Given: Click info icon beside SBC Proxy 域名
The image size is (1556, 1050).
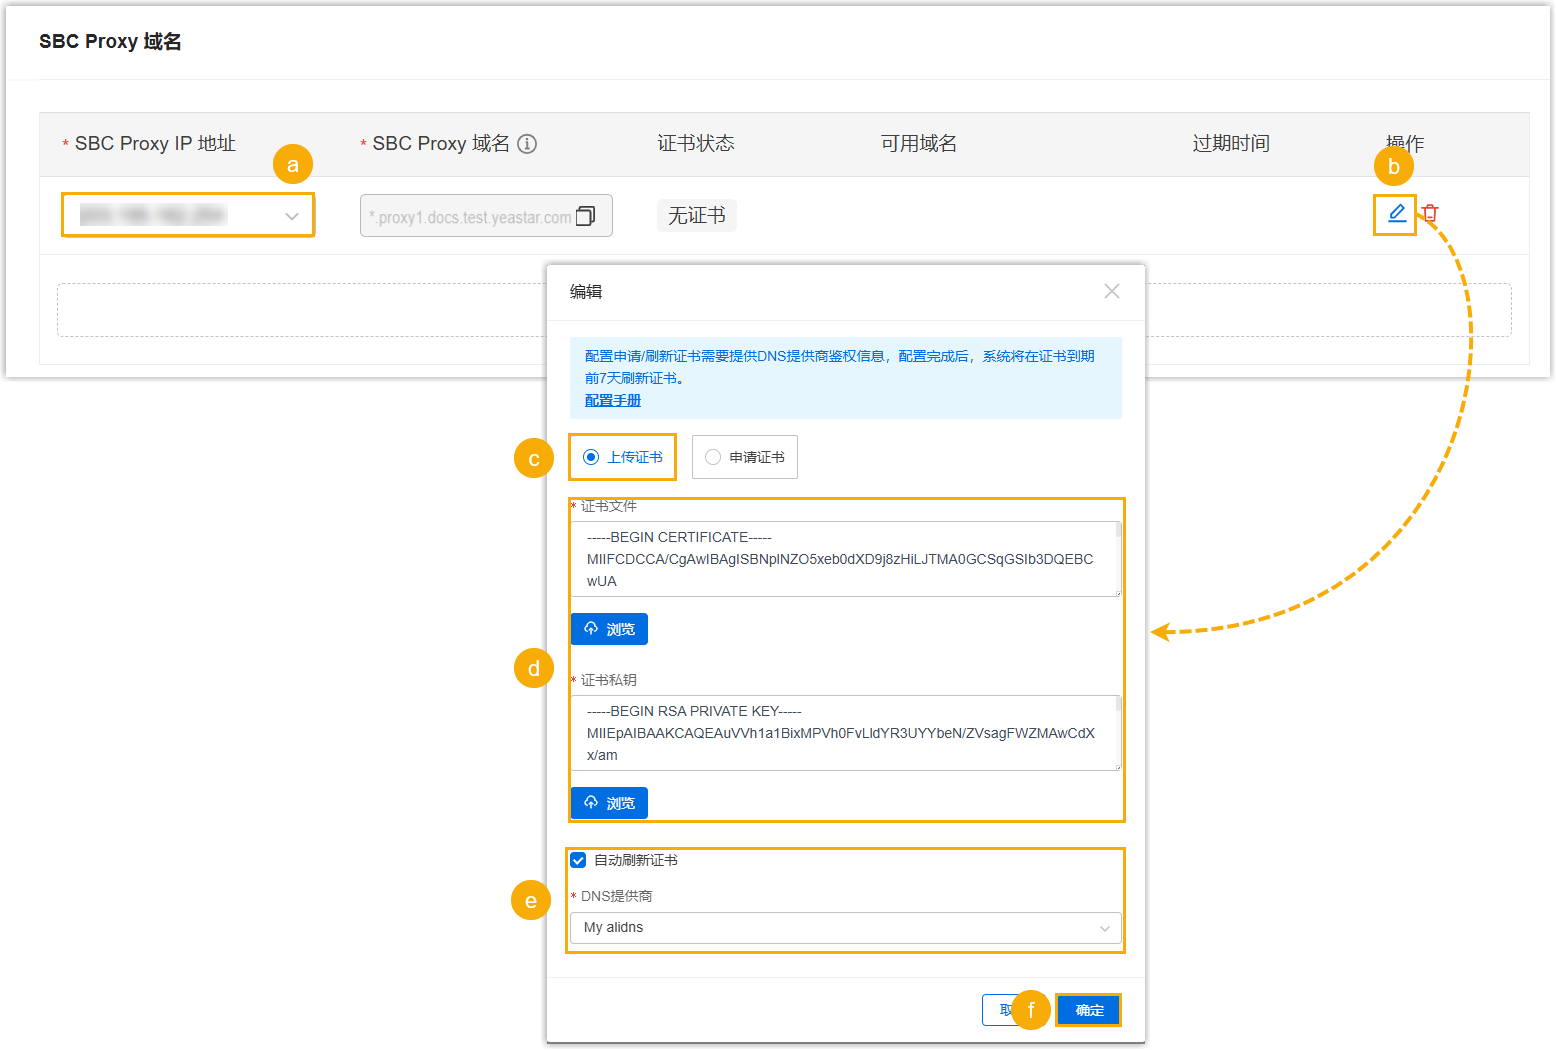Looking at the screenshot, I should 527,144.
